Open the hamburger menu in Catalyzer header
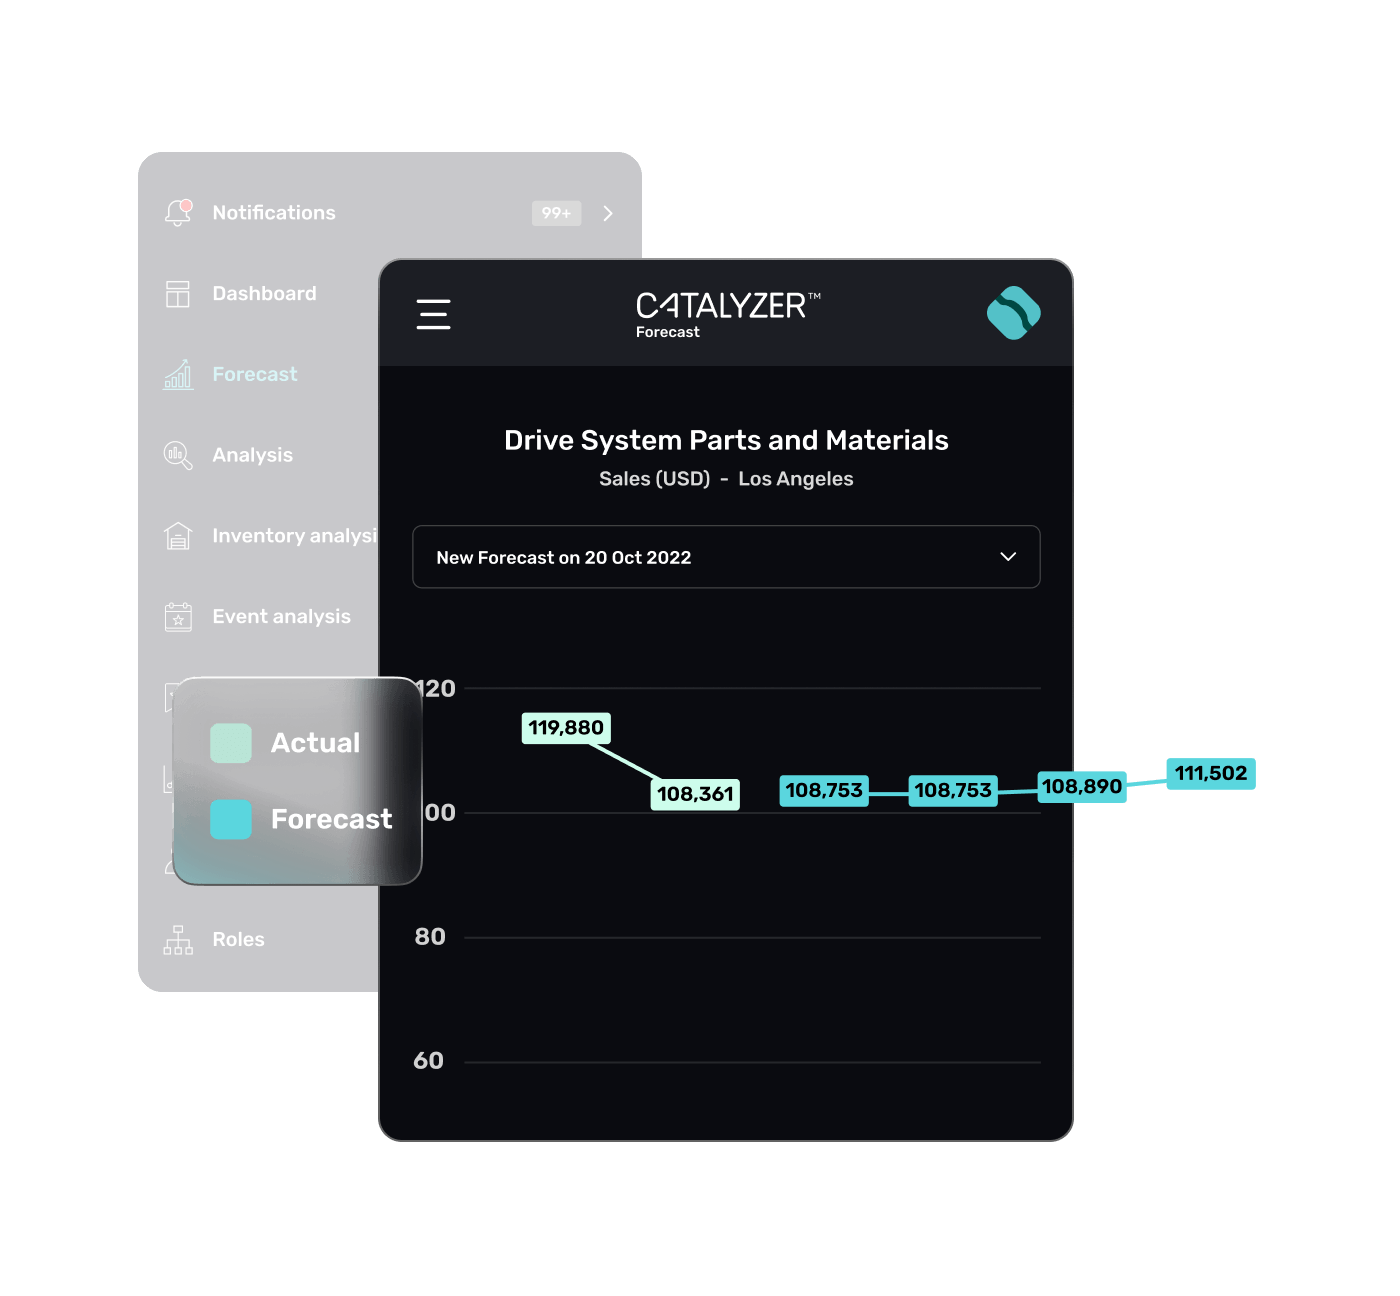The height and width of the screenshot is (1296, 1400). tap(433, 314)
